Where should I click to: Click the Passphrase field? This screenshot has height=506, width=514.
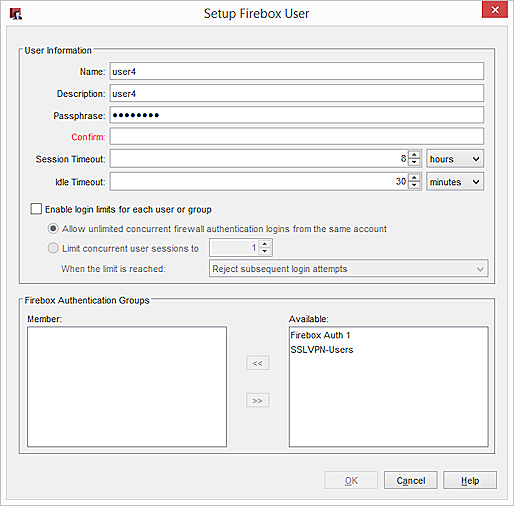click(x=297, y=115)
